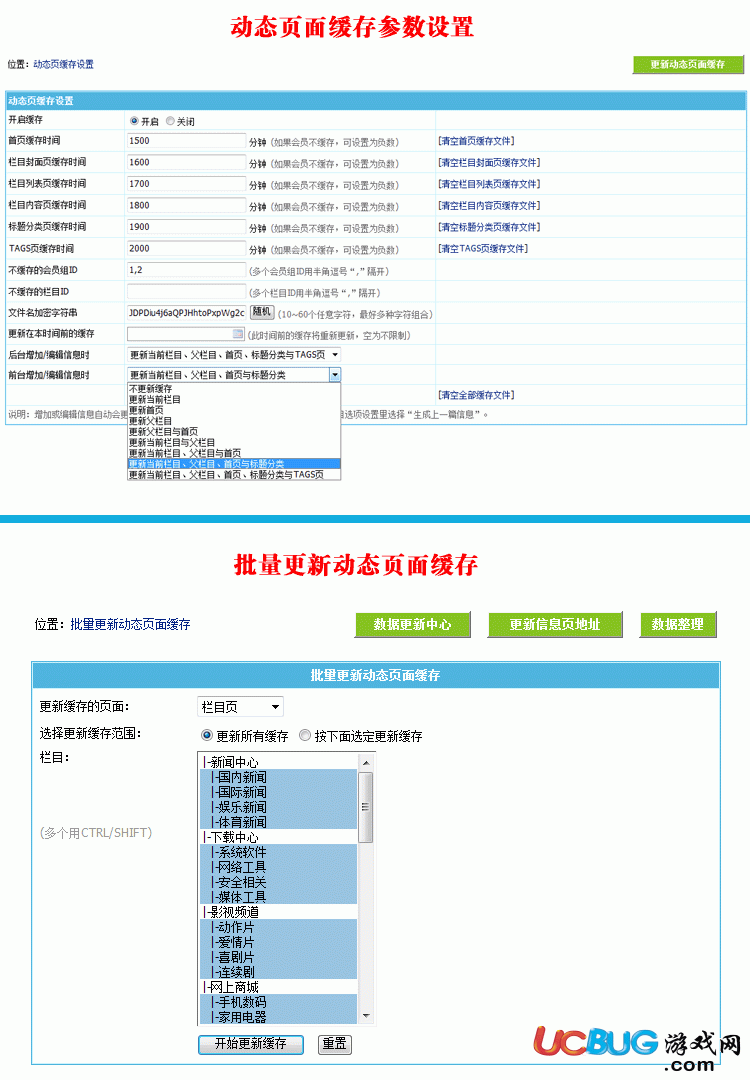Select 网上商城 in column list

278,987
